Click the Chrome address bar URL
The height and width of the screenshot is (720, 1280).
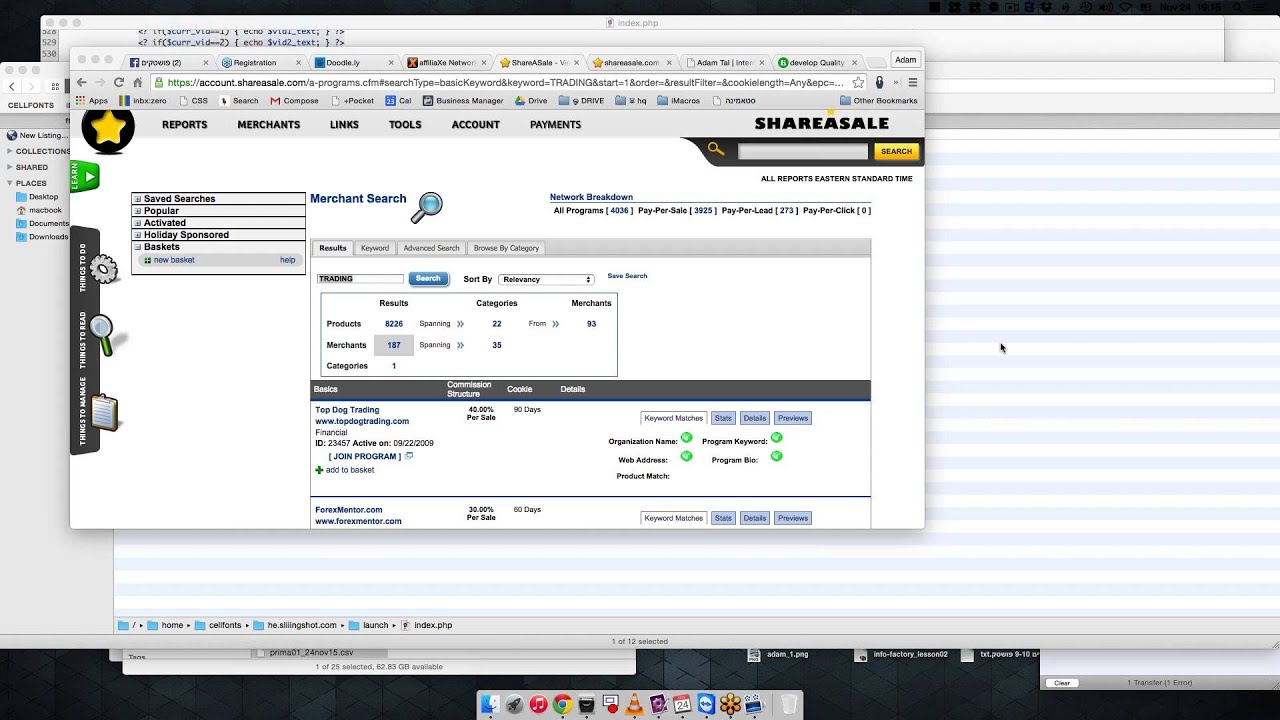pos(505,83)
